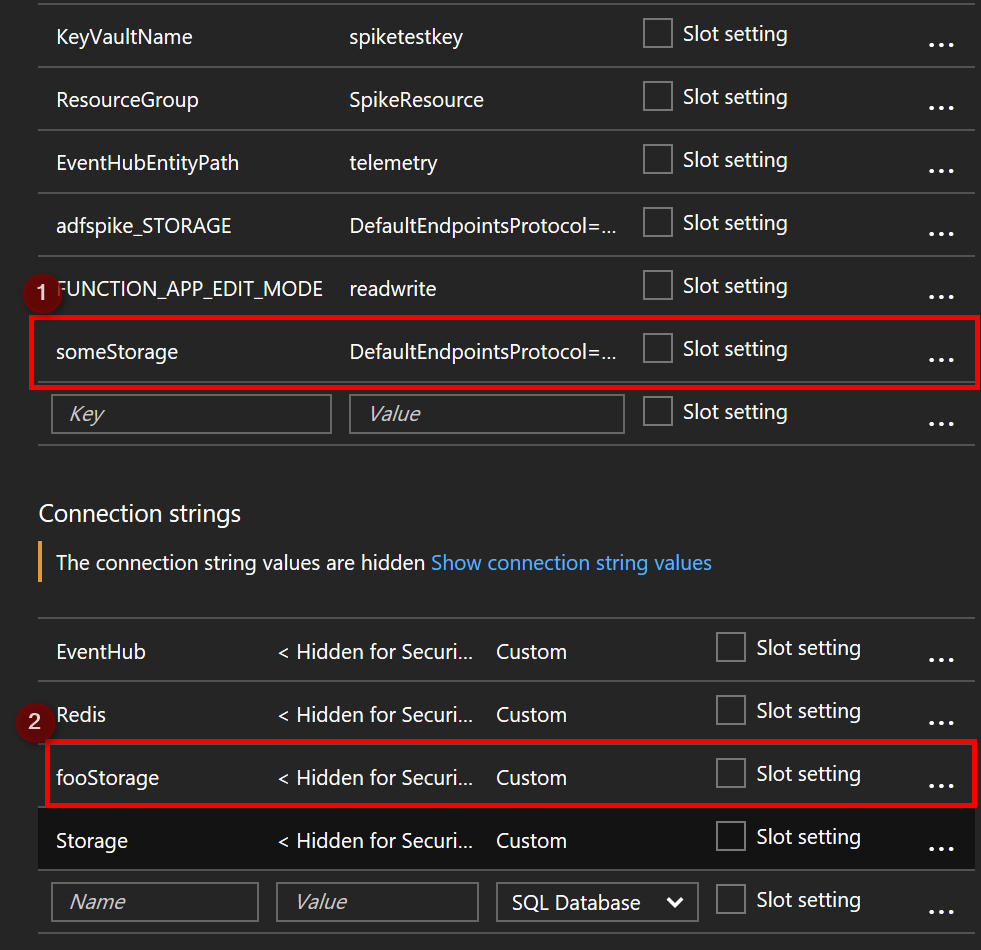Open the ellipsis menu for EventHub connection string
This screenshot has width=981, height=950.
pos(941,660)
